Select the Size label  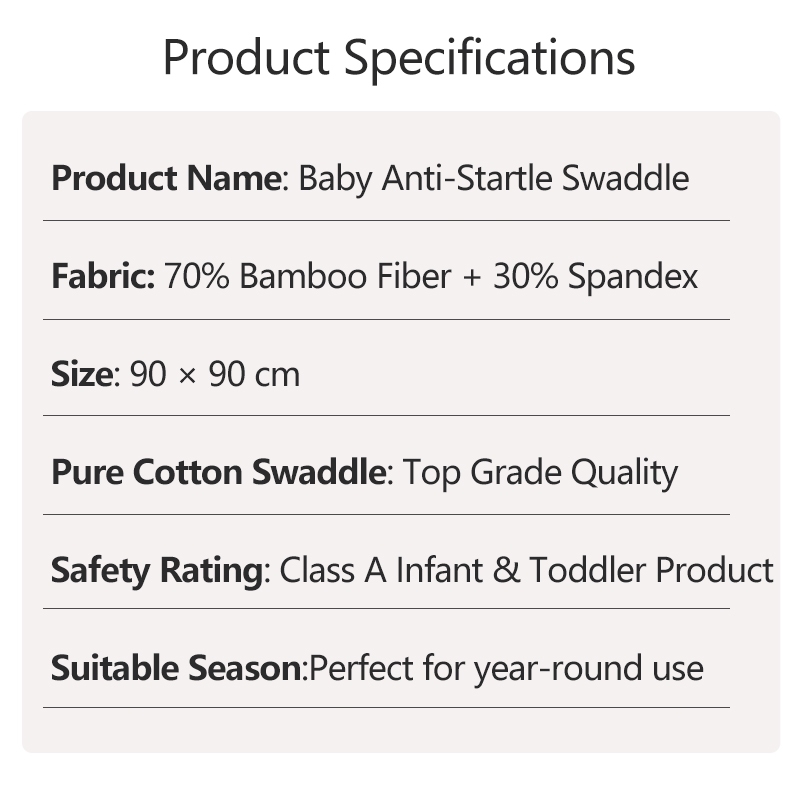[82, 374]
